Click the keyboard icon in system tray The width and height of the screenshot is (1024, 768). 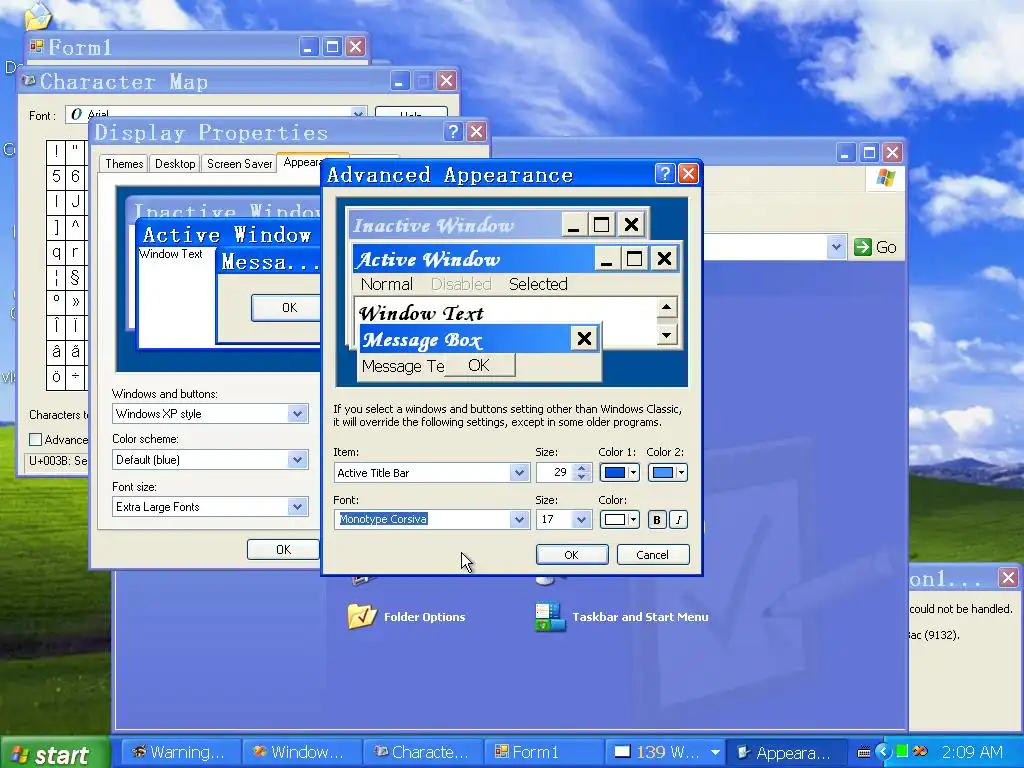pos(863,752)
